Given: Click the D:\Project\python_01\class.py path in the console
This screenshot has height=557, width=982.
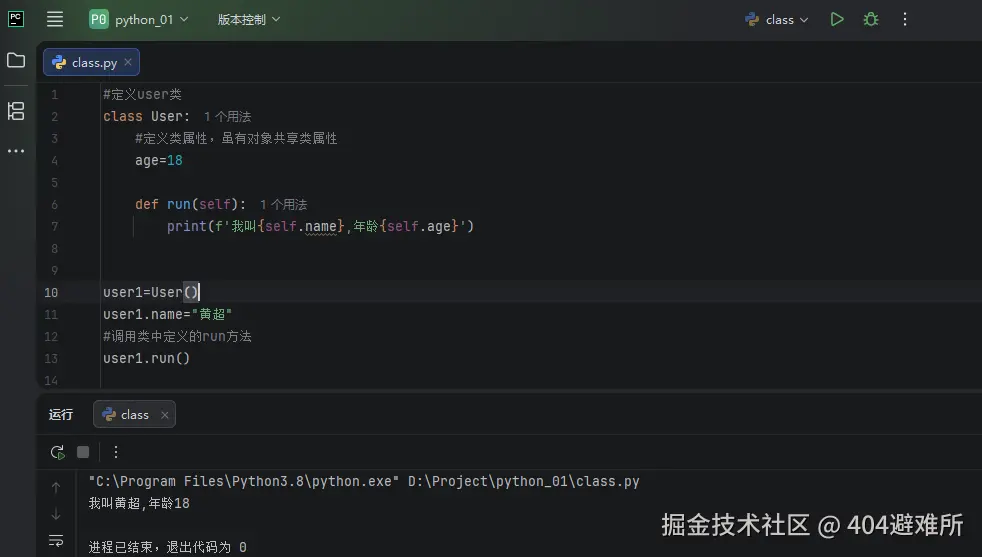Looking at the screenshot, I should (x=523, y=481).
